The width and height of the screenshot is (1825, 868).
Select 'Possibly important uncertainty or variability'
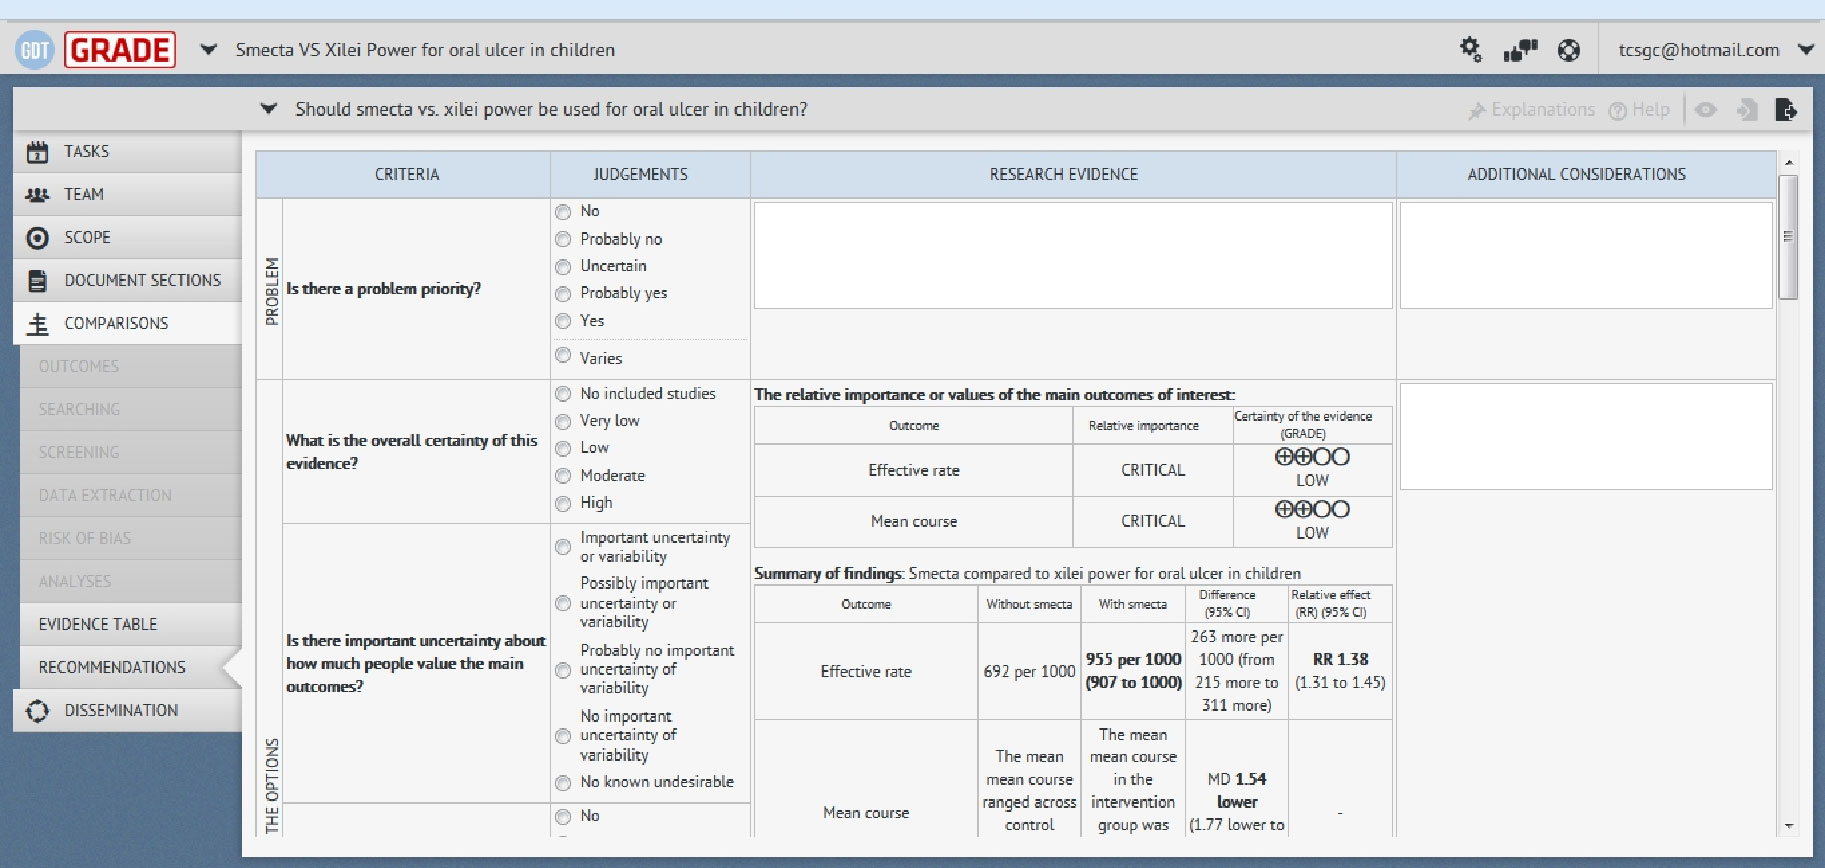click(x=563, y=603)
